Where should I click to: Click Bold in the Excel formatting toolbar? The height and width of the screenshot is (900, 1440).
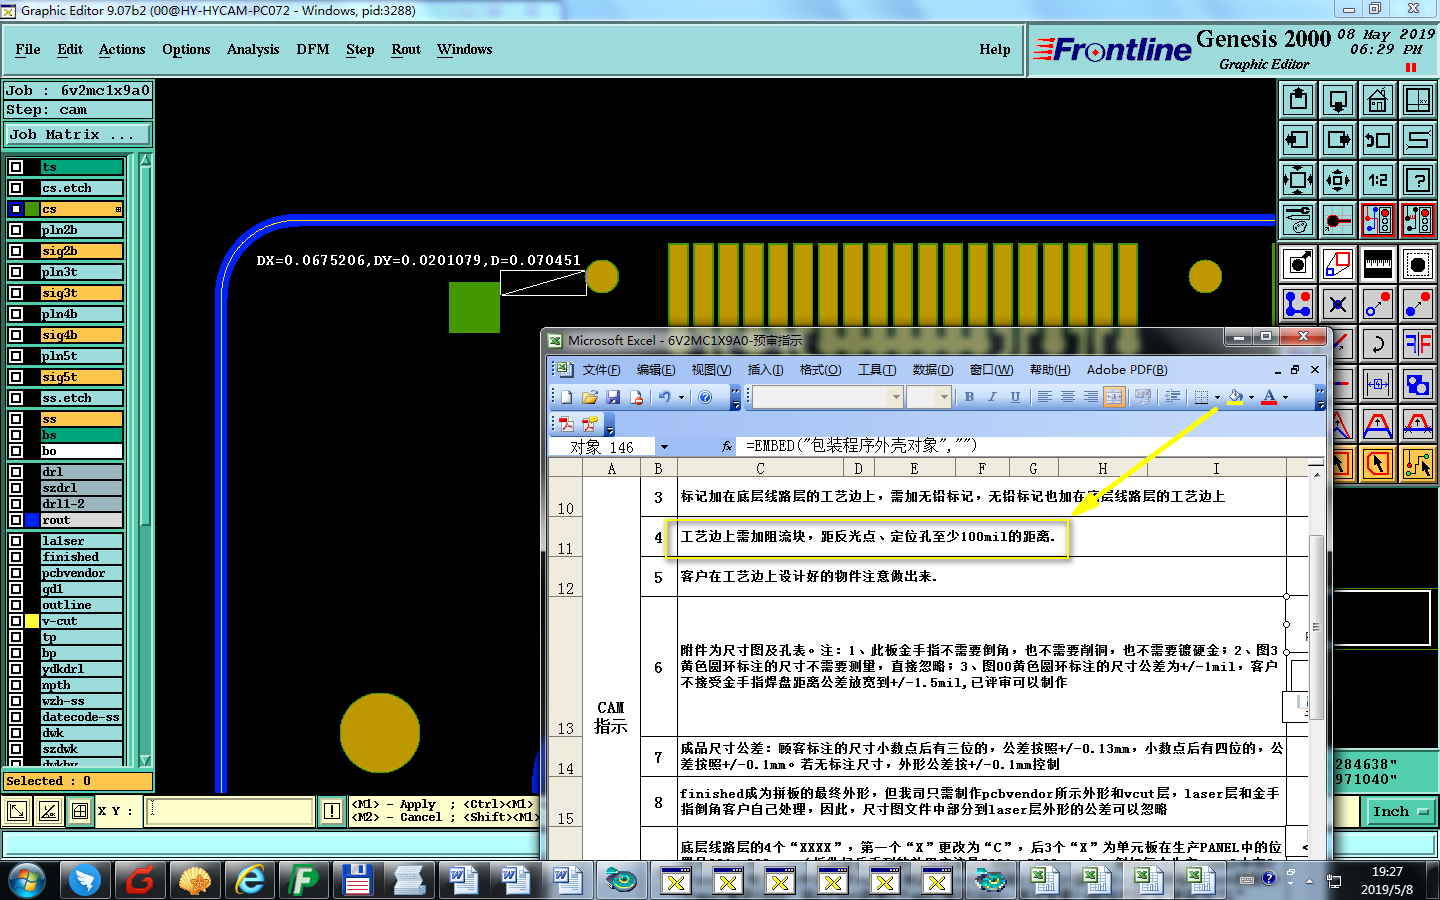point(969,397)
